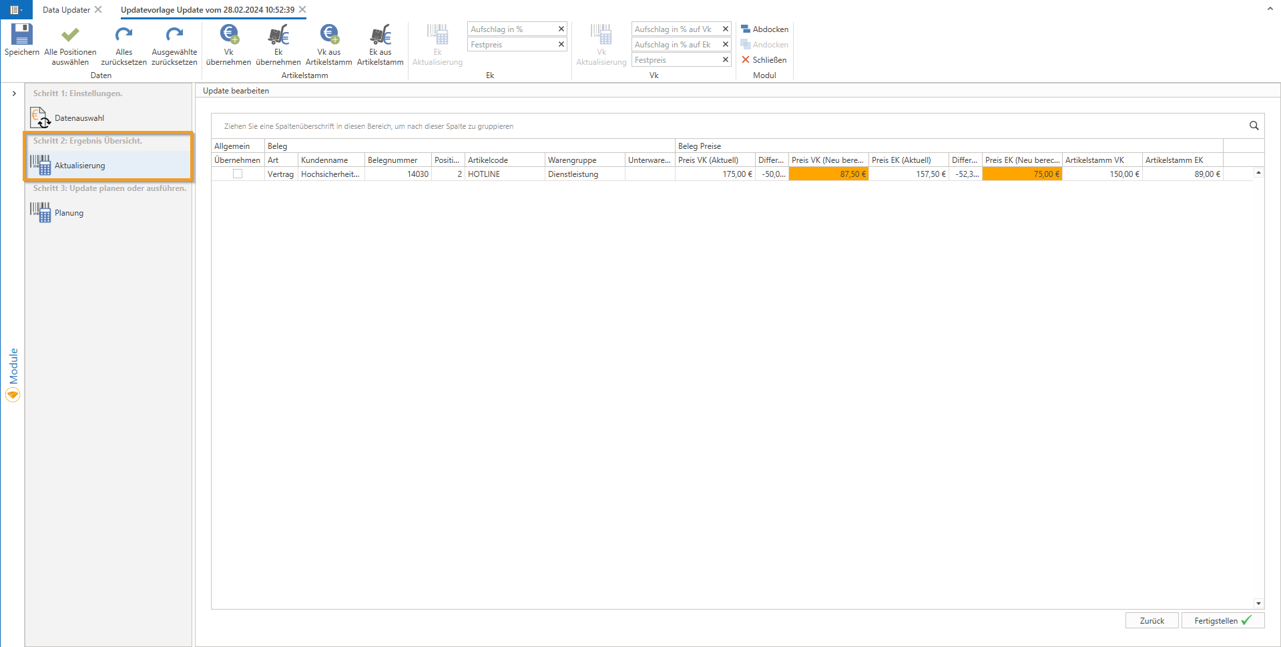Click Vk aus Artikelstamm icon
This screenshot has width=1281, height=647.
tap(329, 36)
